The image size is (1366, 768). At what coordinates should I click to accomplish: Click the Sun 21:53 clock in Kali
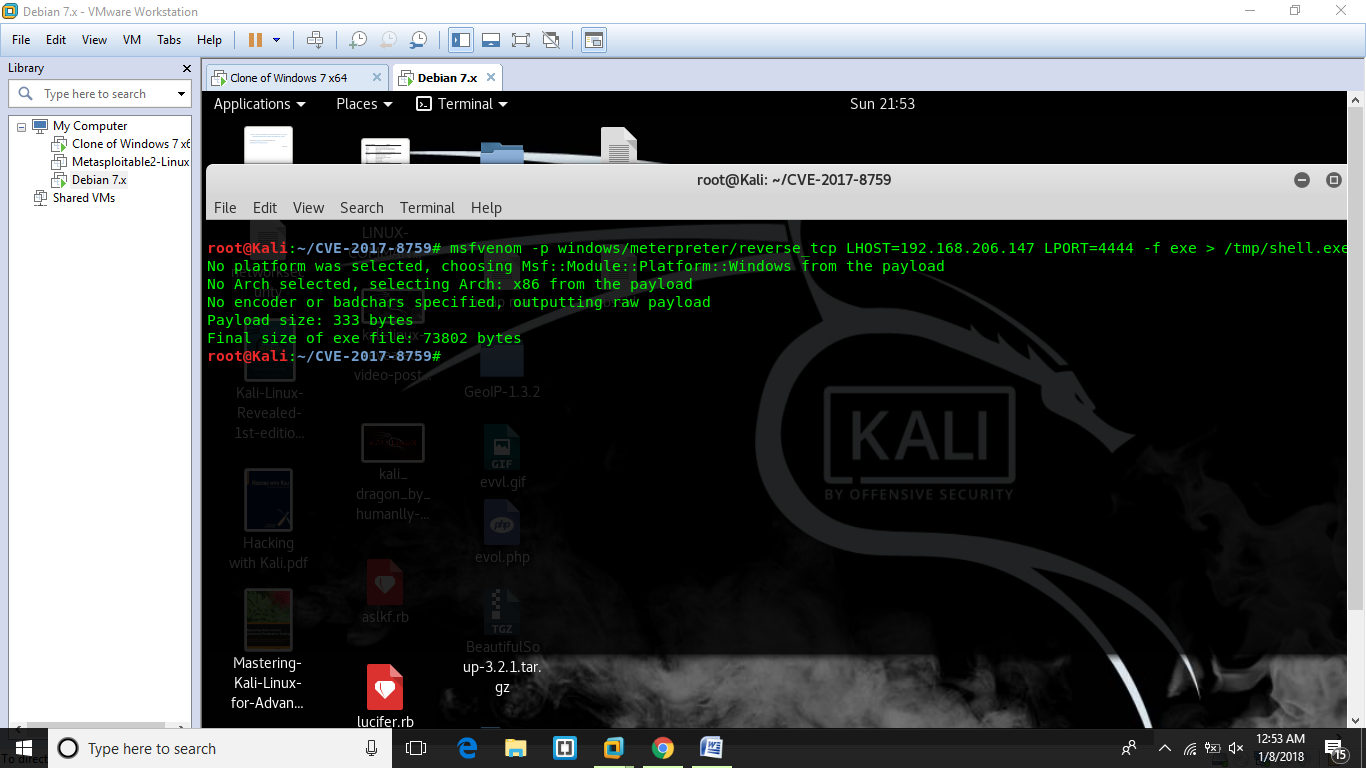[882, 104]
